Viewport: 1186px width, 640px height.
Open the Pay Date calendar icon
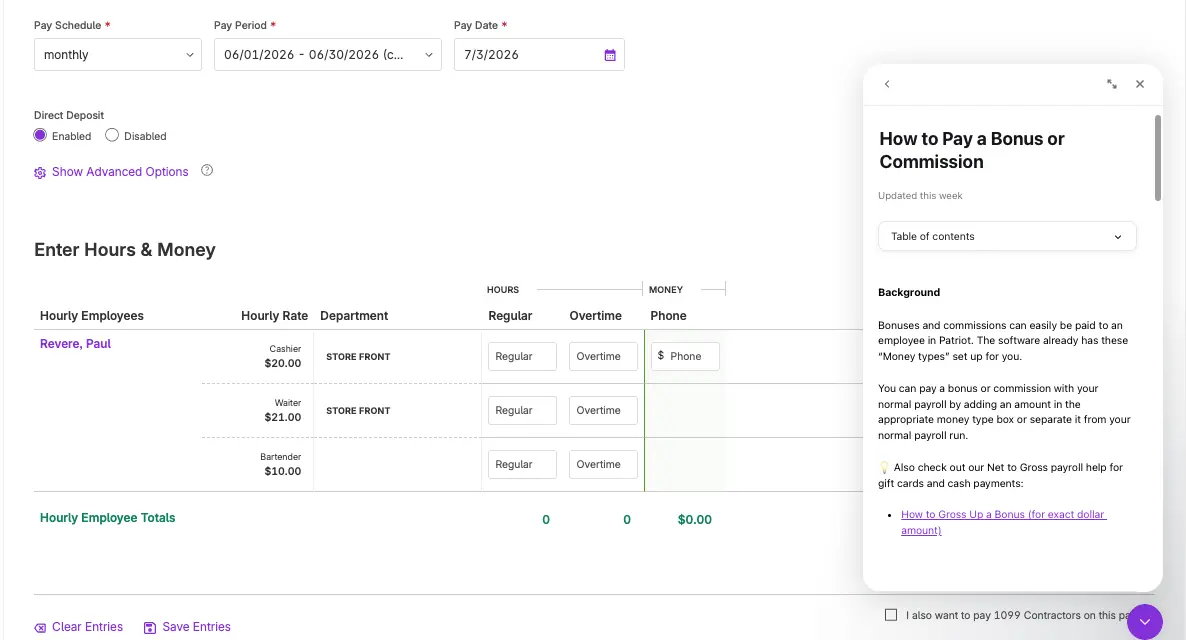point(610,55)
